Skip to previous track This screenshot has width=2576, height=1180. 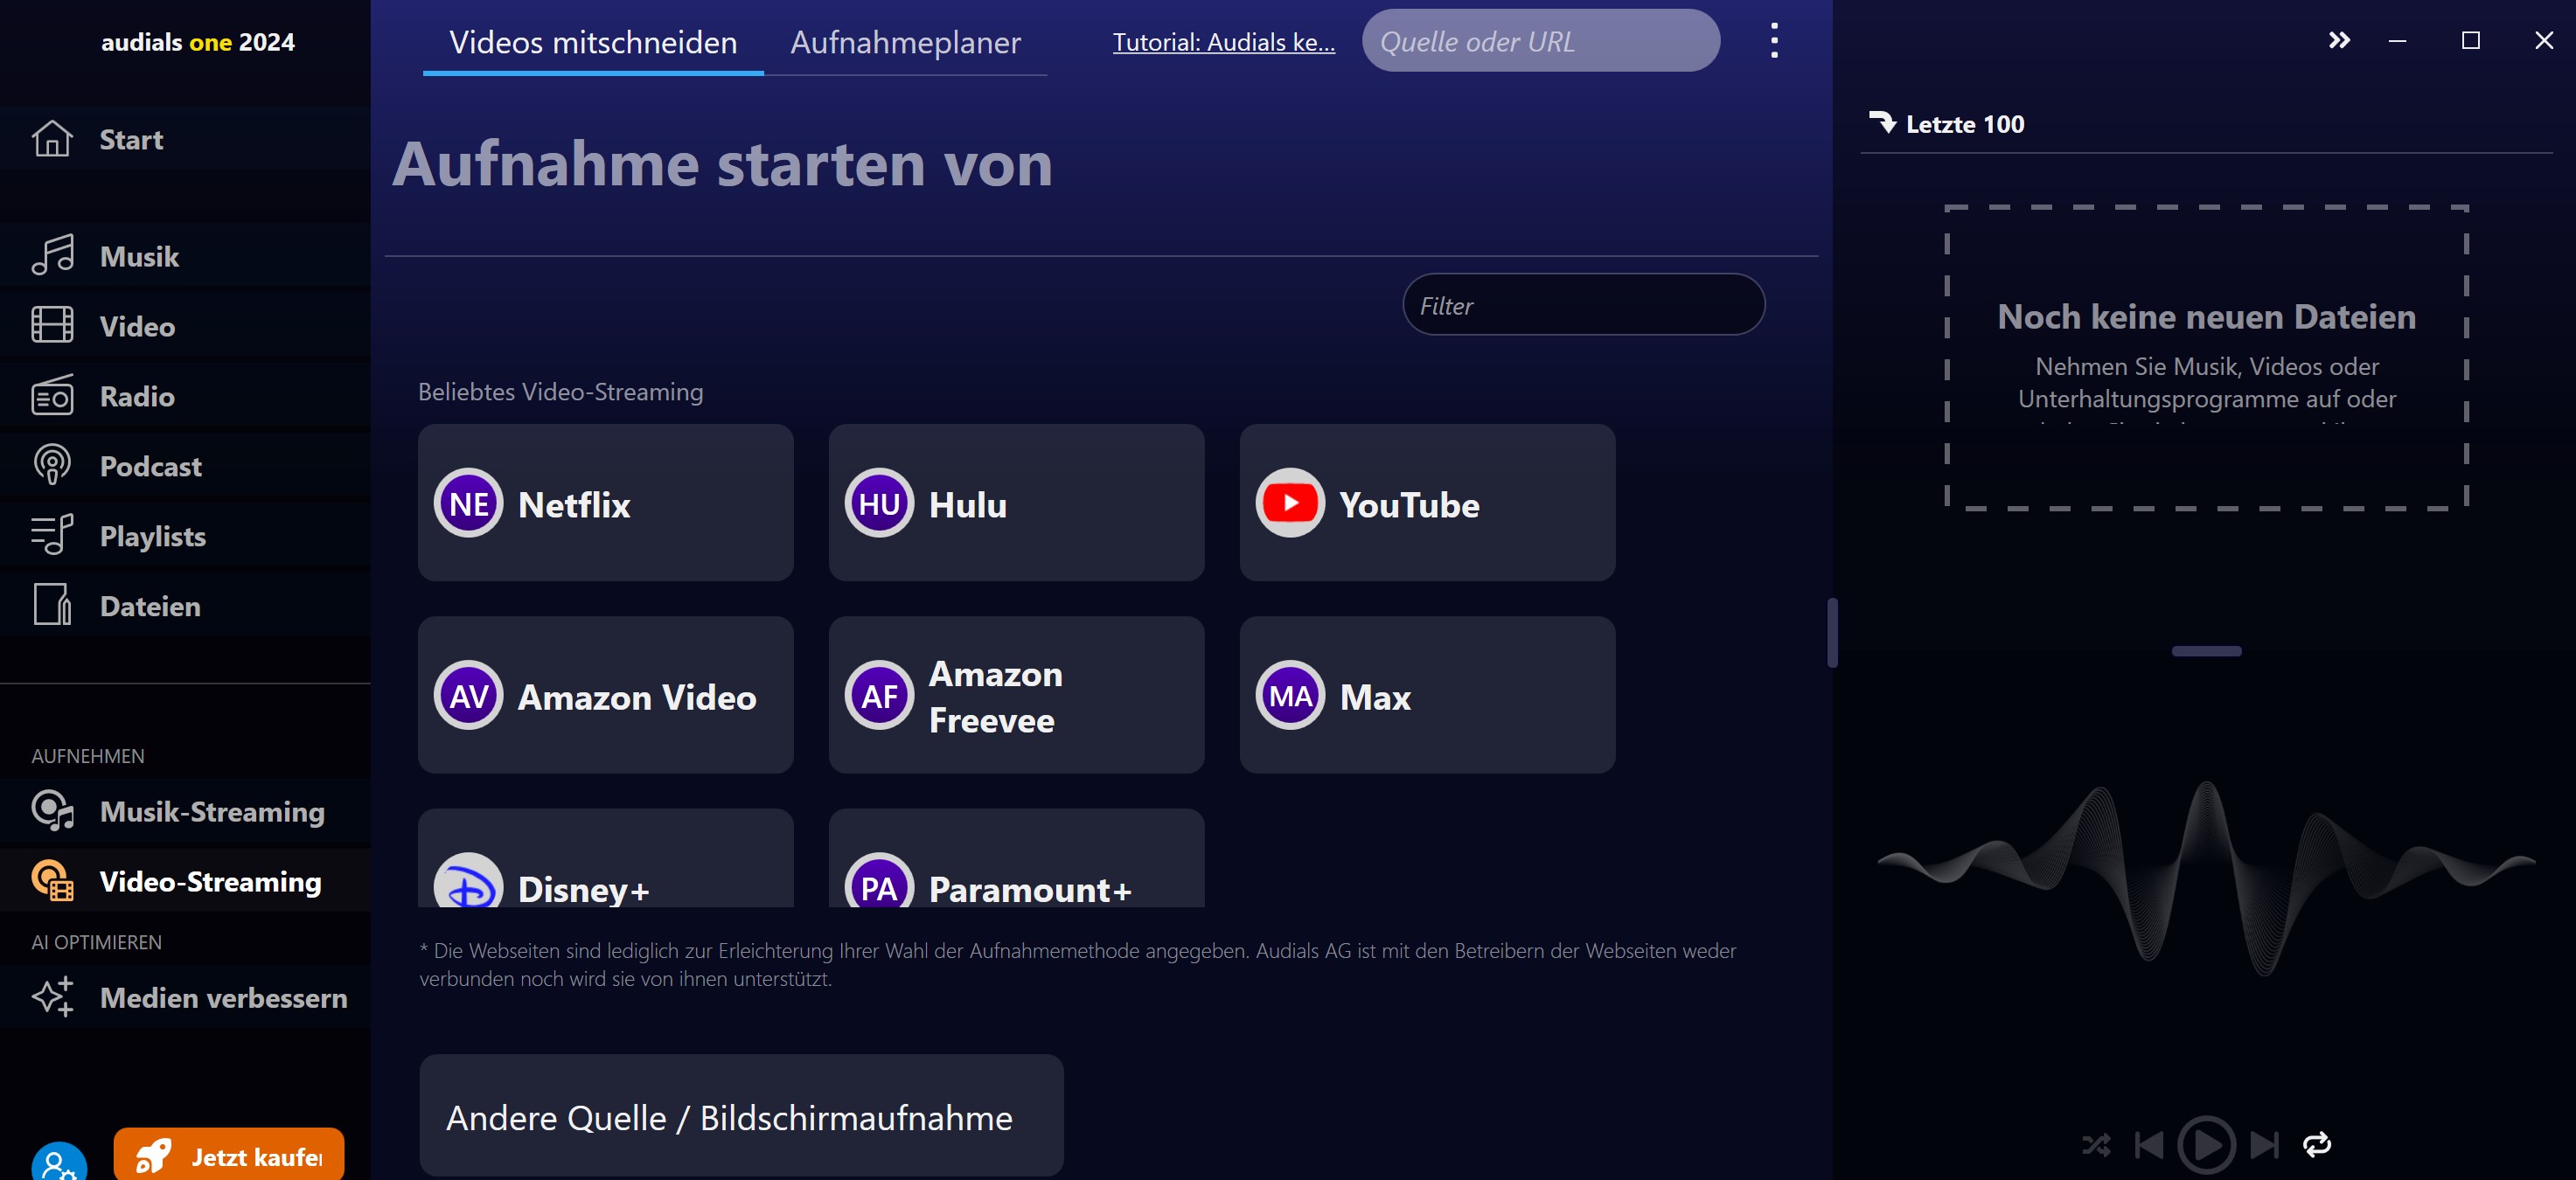(2148, 1144)
